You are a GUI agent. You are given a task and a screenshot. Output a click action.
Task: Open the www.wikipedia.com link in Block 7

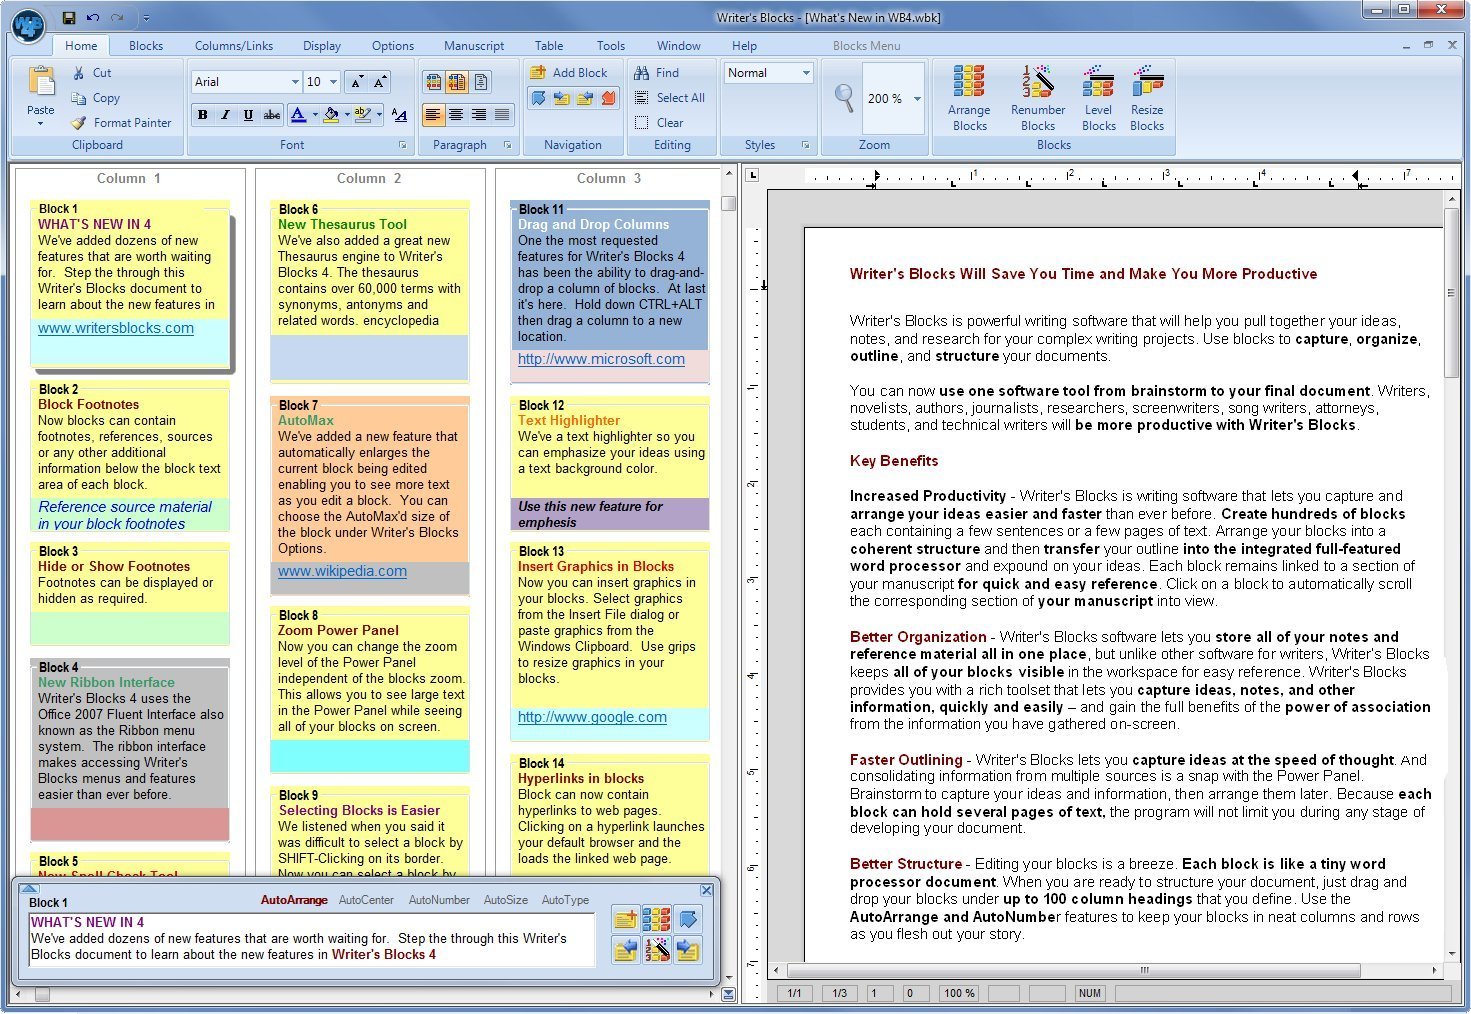click(x=342, y=571)
